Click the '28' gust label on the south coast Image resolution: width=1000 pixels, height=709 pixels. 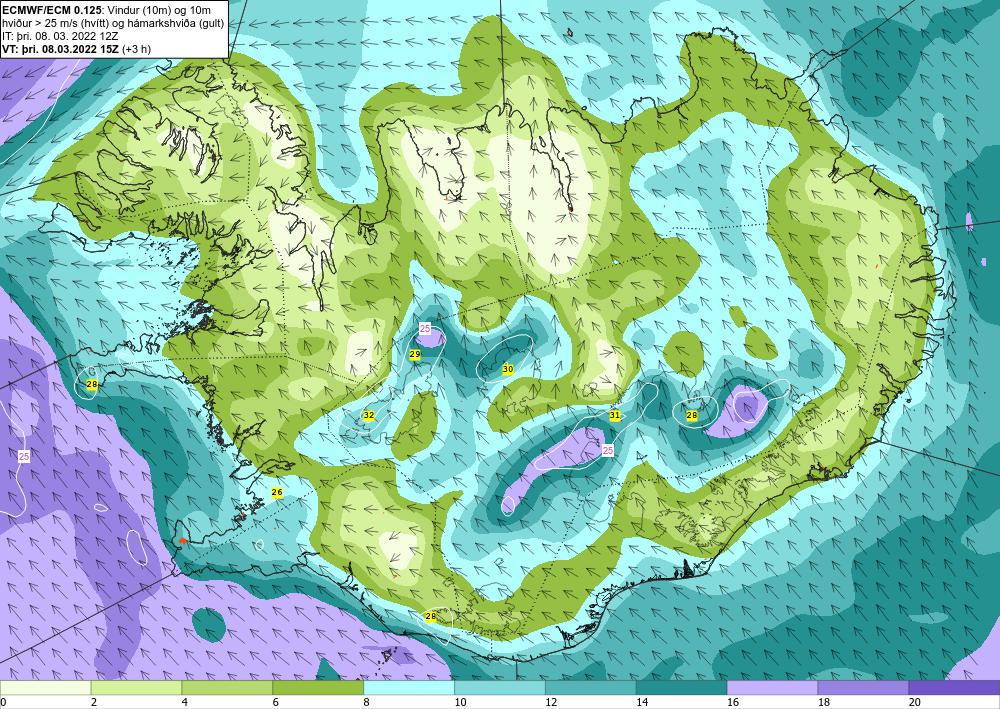[430, 616]
